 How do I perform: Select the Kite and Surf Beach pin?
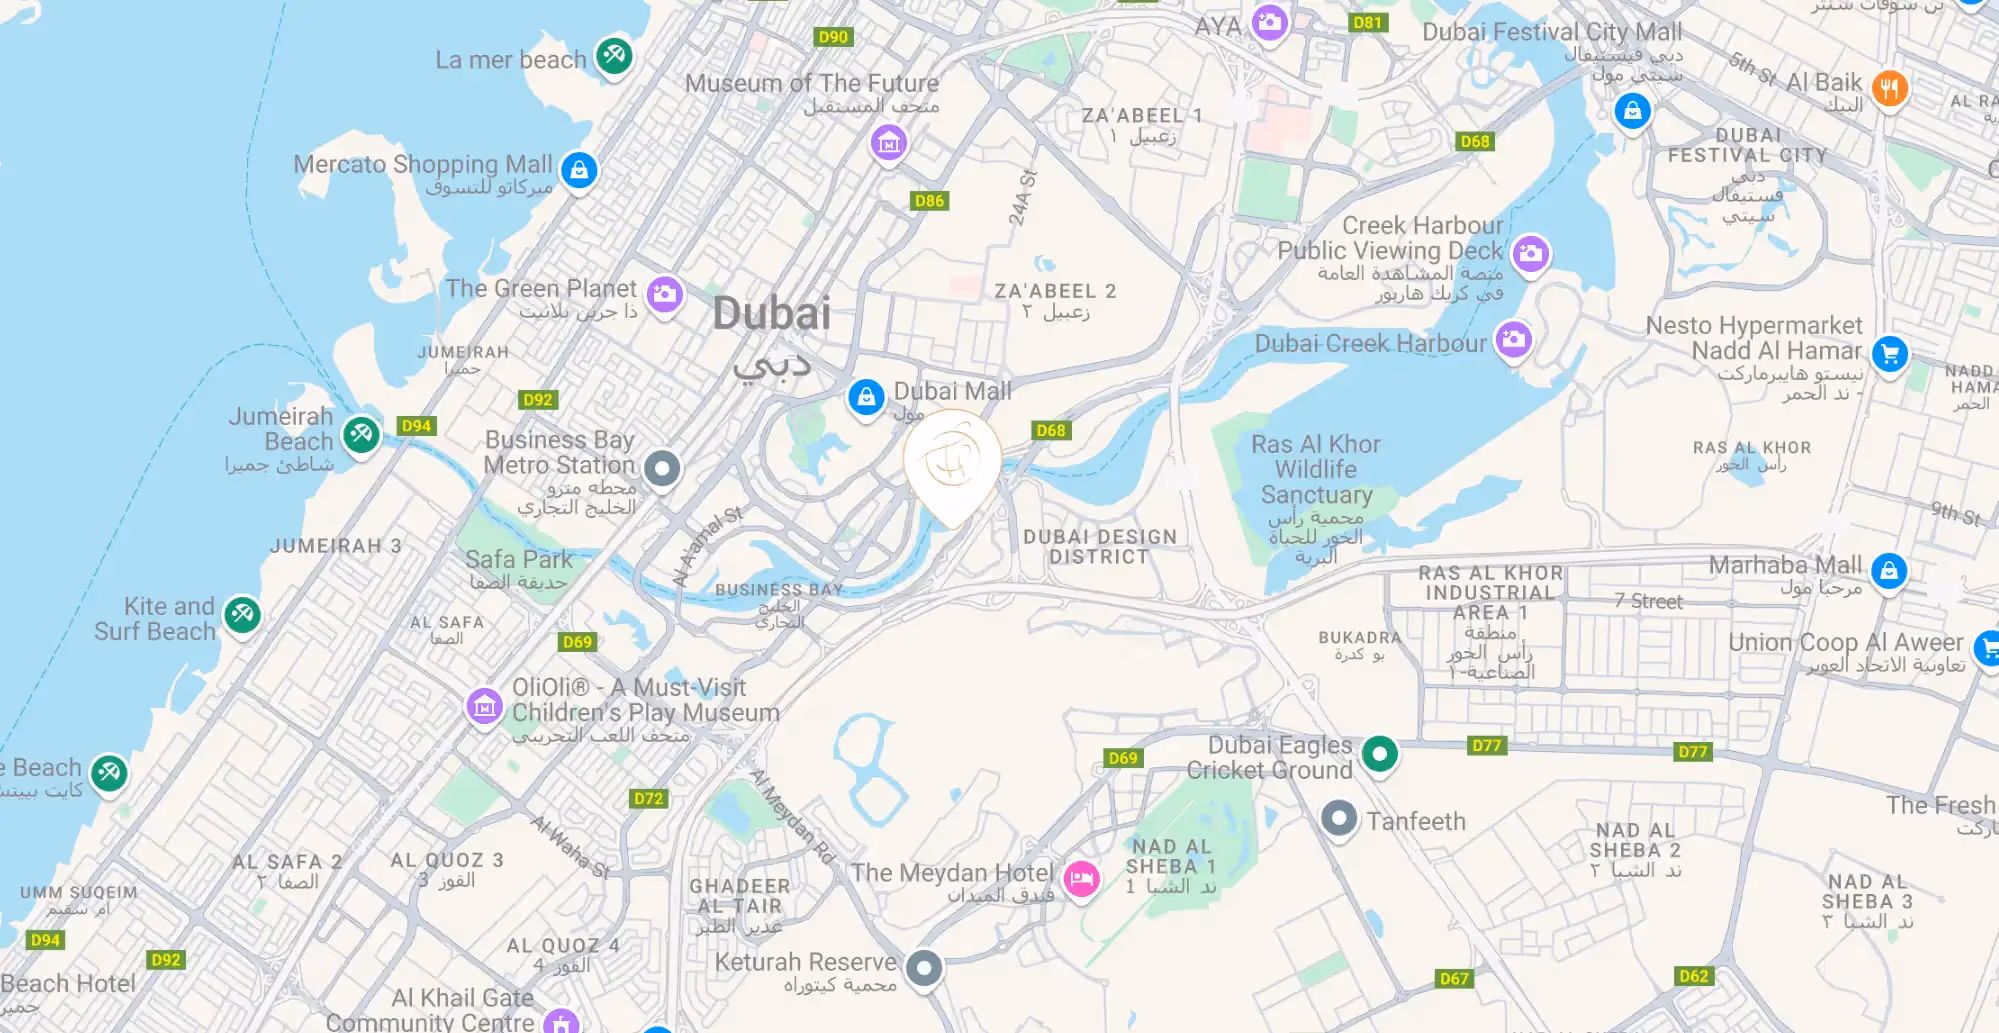point(242,615)
